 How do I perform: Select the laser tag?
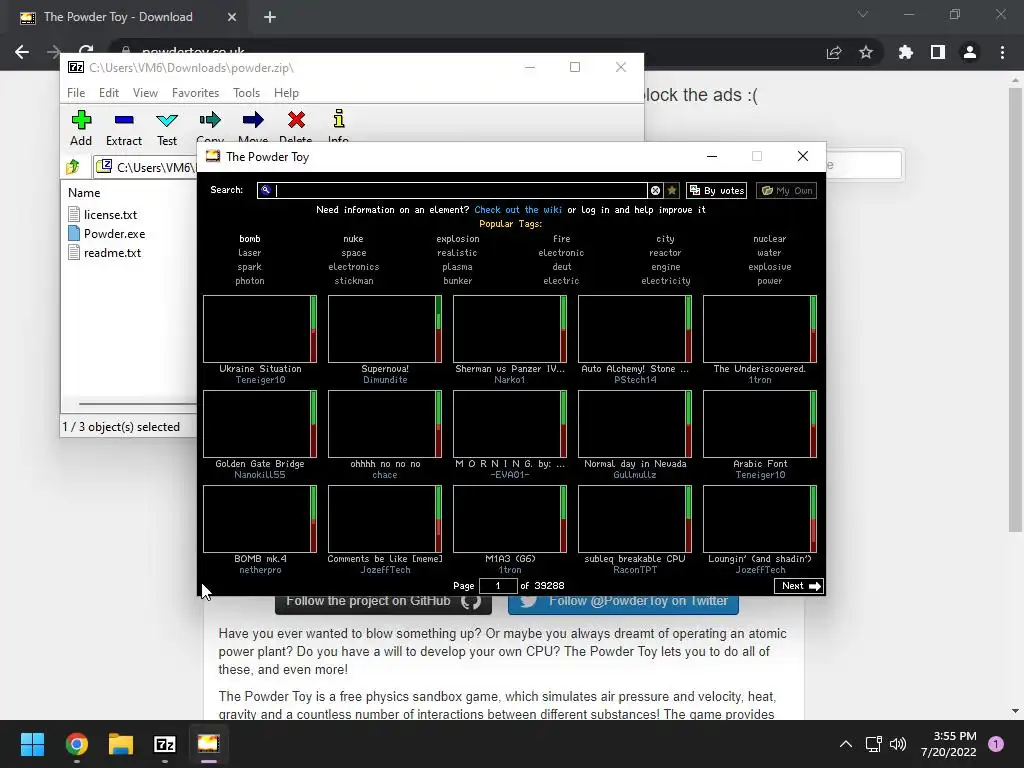point(249,253)
